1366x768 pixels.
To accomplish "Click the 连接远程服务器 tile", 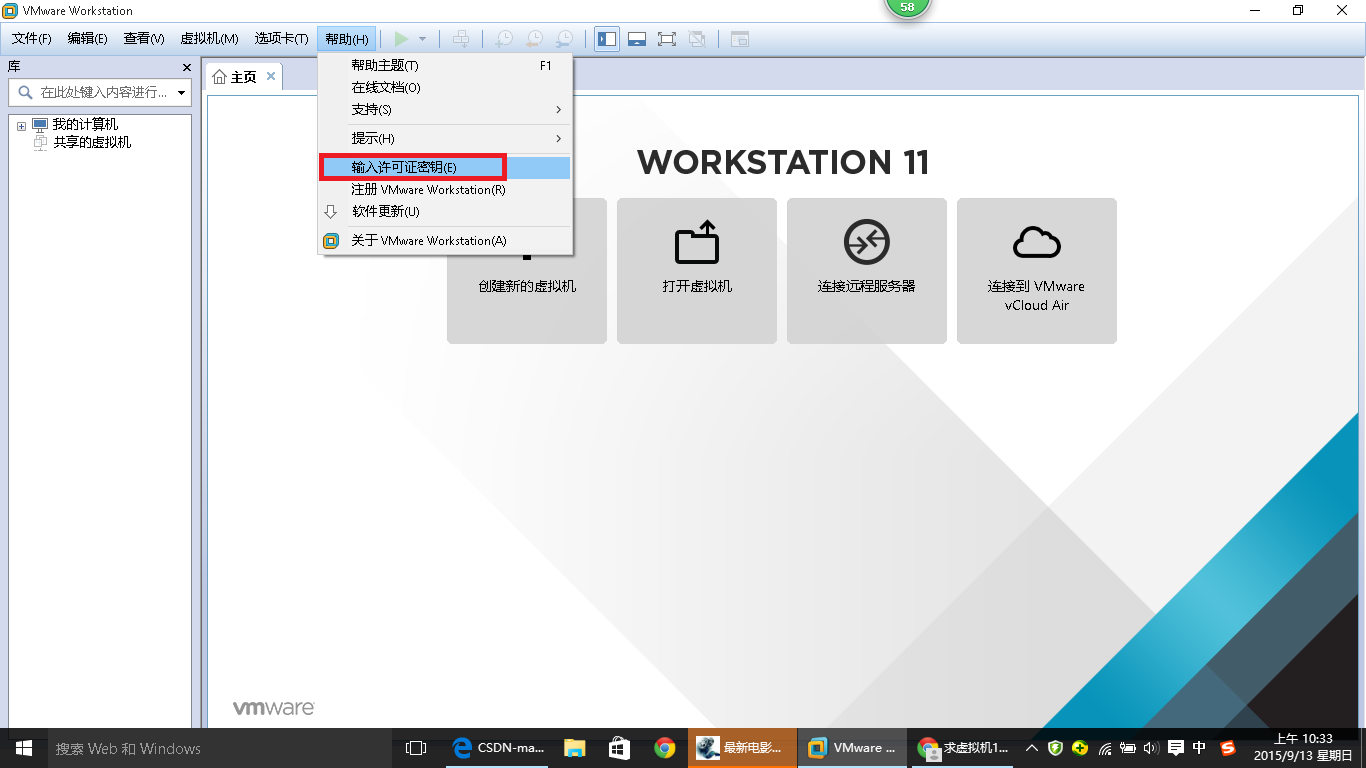I will [867, 271].
